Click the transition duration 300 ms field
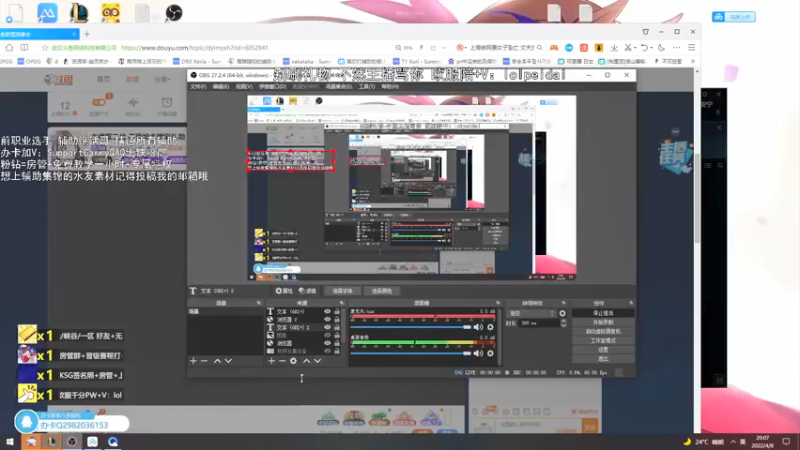 538,323
